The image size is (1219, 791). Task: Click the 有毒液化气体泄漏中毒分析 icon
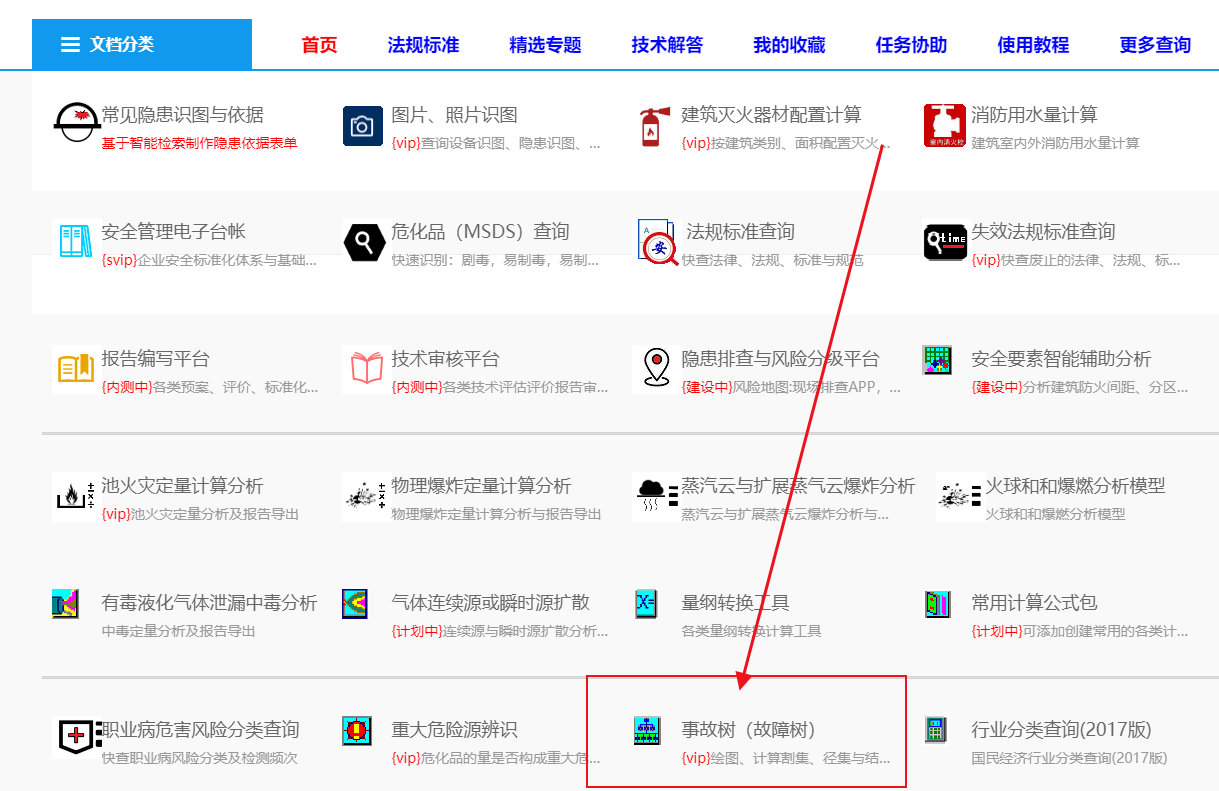65,603
